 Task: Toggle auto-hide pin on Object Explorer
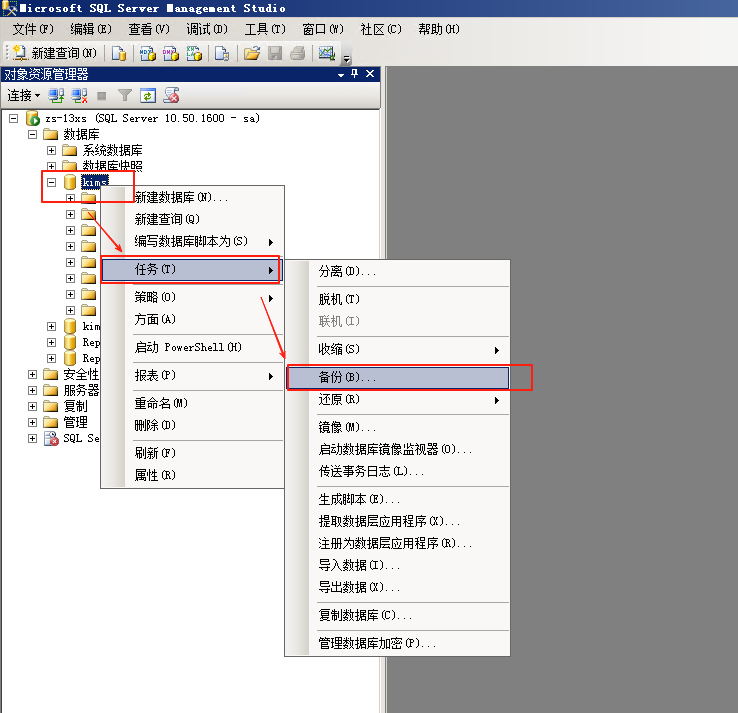(x=354, y=74)
